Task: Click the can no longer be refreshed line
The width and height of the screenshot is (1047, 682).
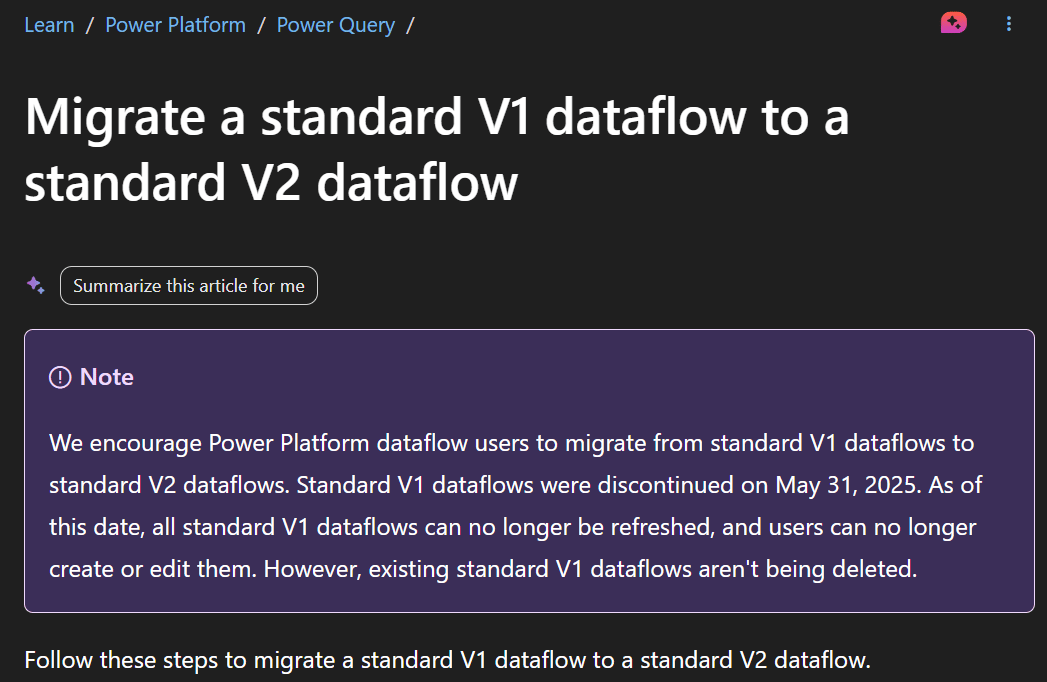Action: [x=513, y=527]
